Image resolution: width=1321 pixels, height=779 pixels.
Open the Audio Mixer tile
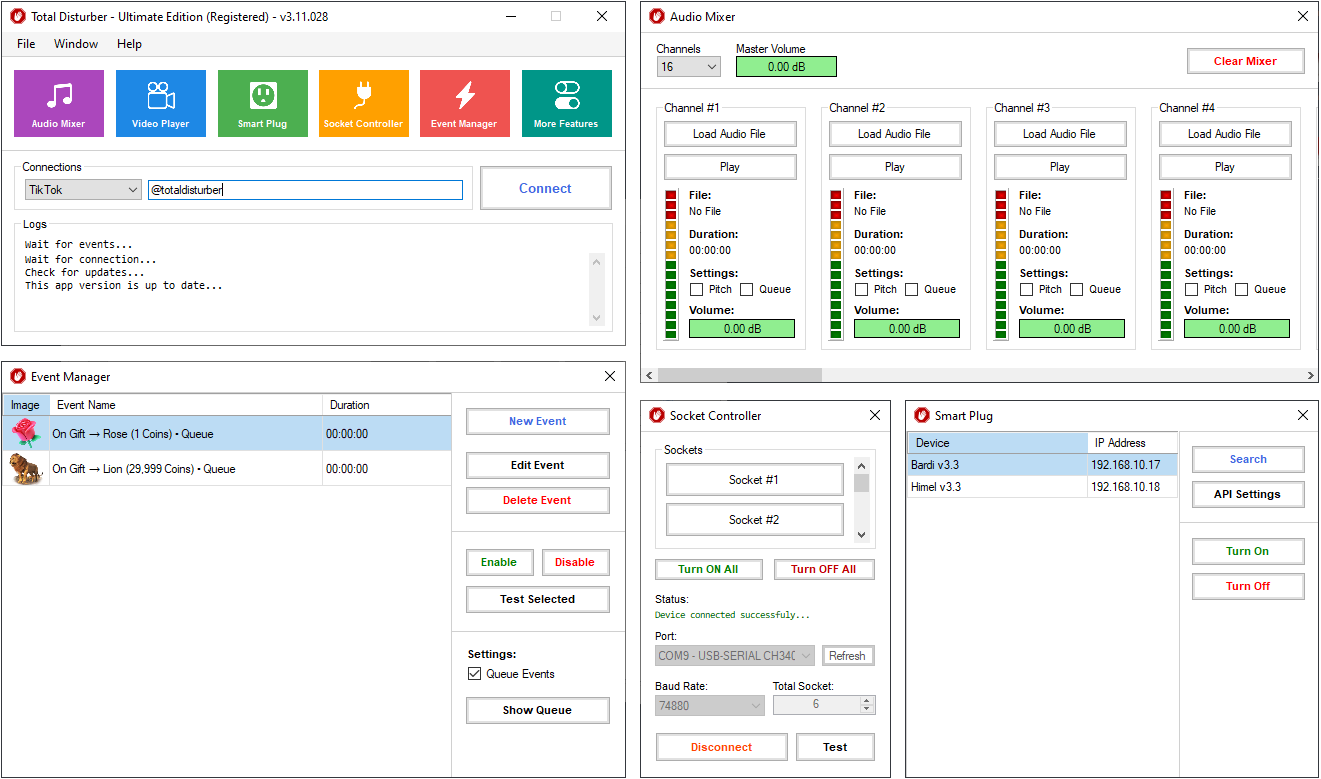coord(59,103)
